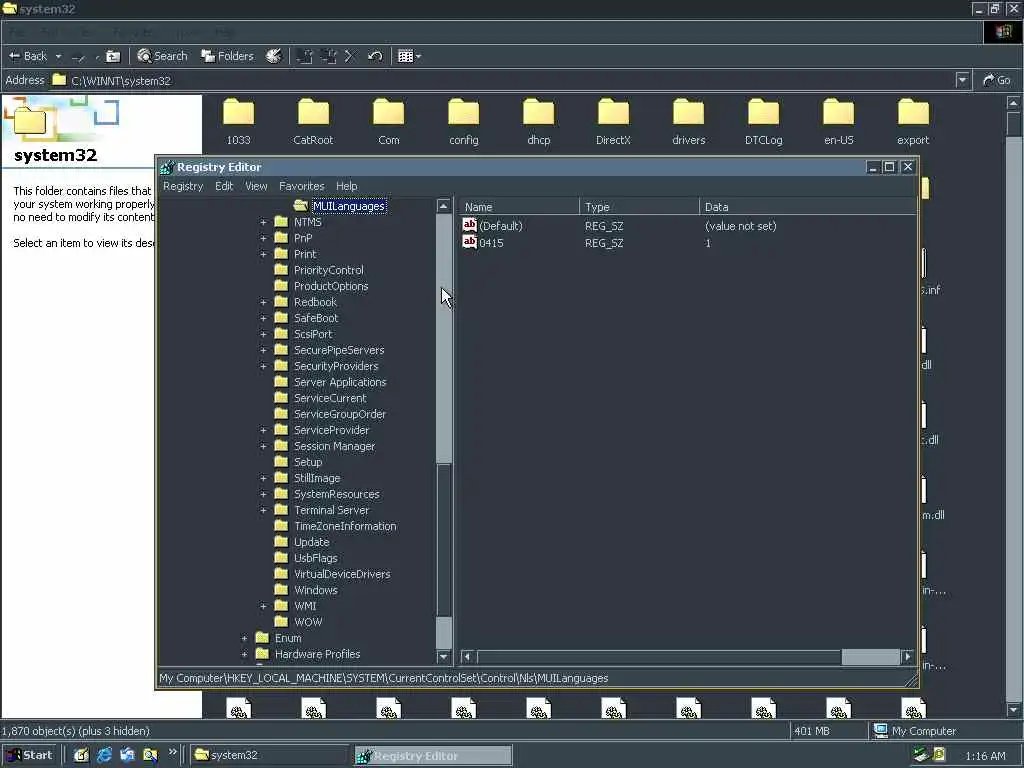Viewport: 1024px width, 768px height.
Task: Click the values pane horizontal scroll-right arrow
Action: click(907, 656)
